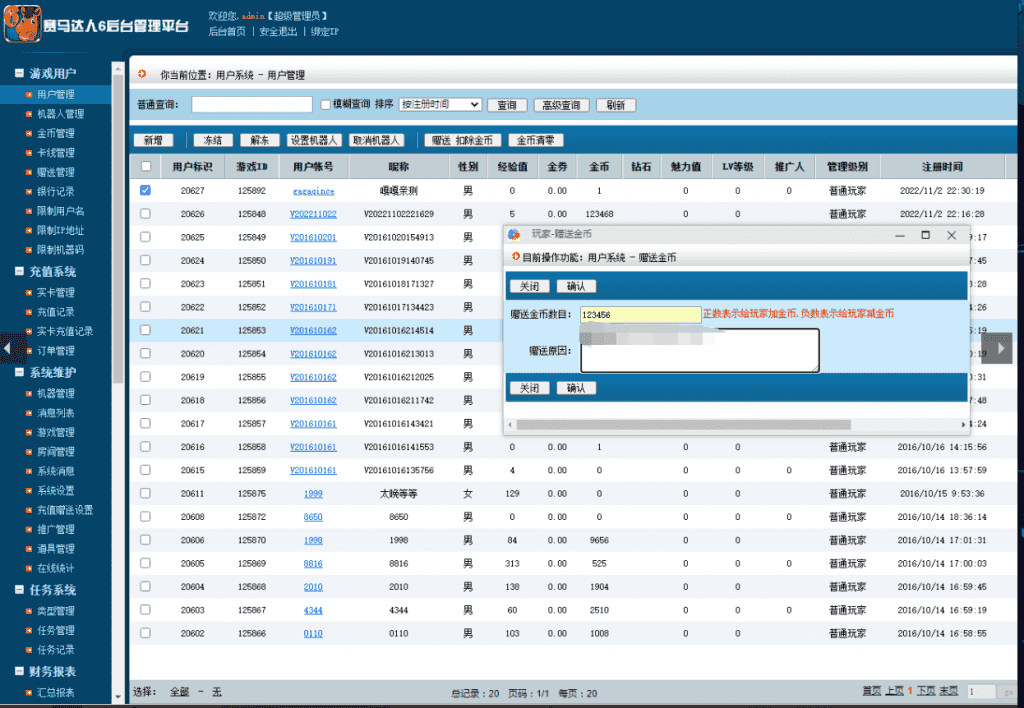Open 限制IP地址 in the sidebar
Image resolution: width=1024 pixels, height=708 pixels.
[x=60, y=230]
